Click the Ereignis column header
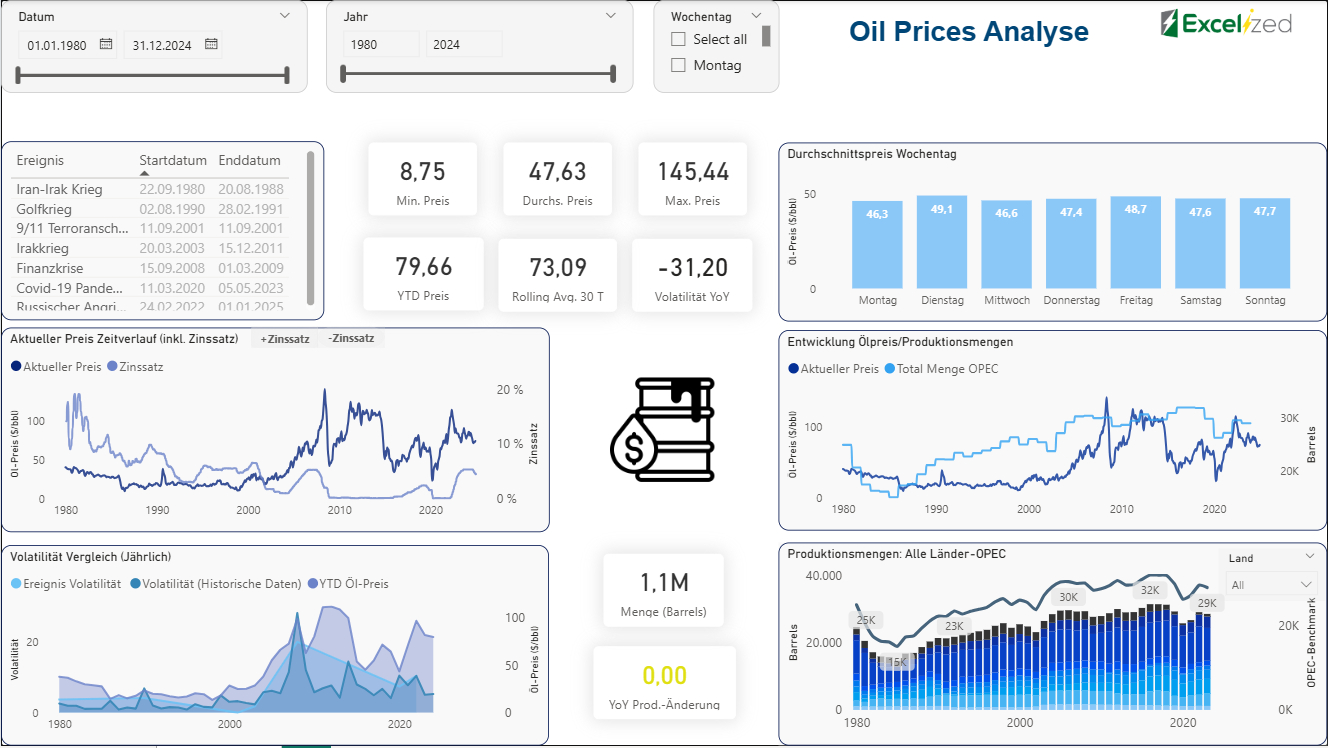This screenshot has height=748, width=1328. pyautogui.click(x=40, y=160)
